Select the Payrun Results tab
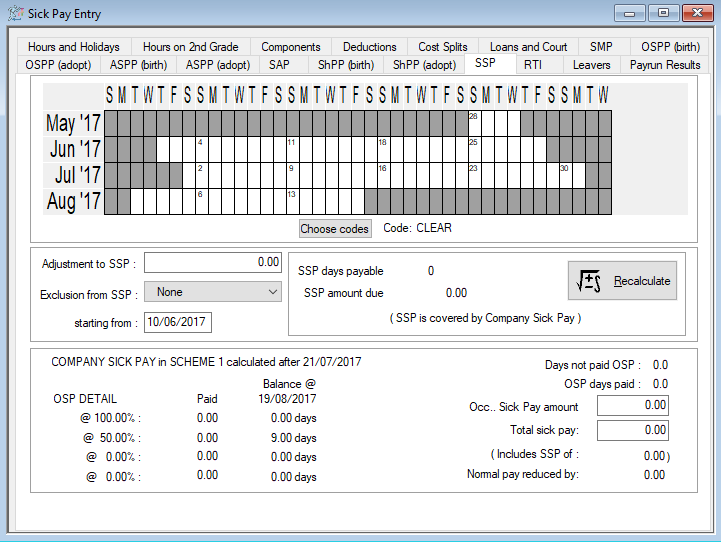Viewport: 721px width, 542px height. [x=664, y=65]
